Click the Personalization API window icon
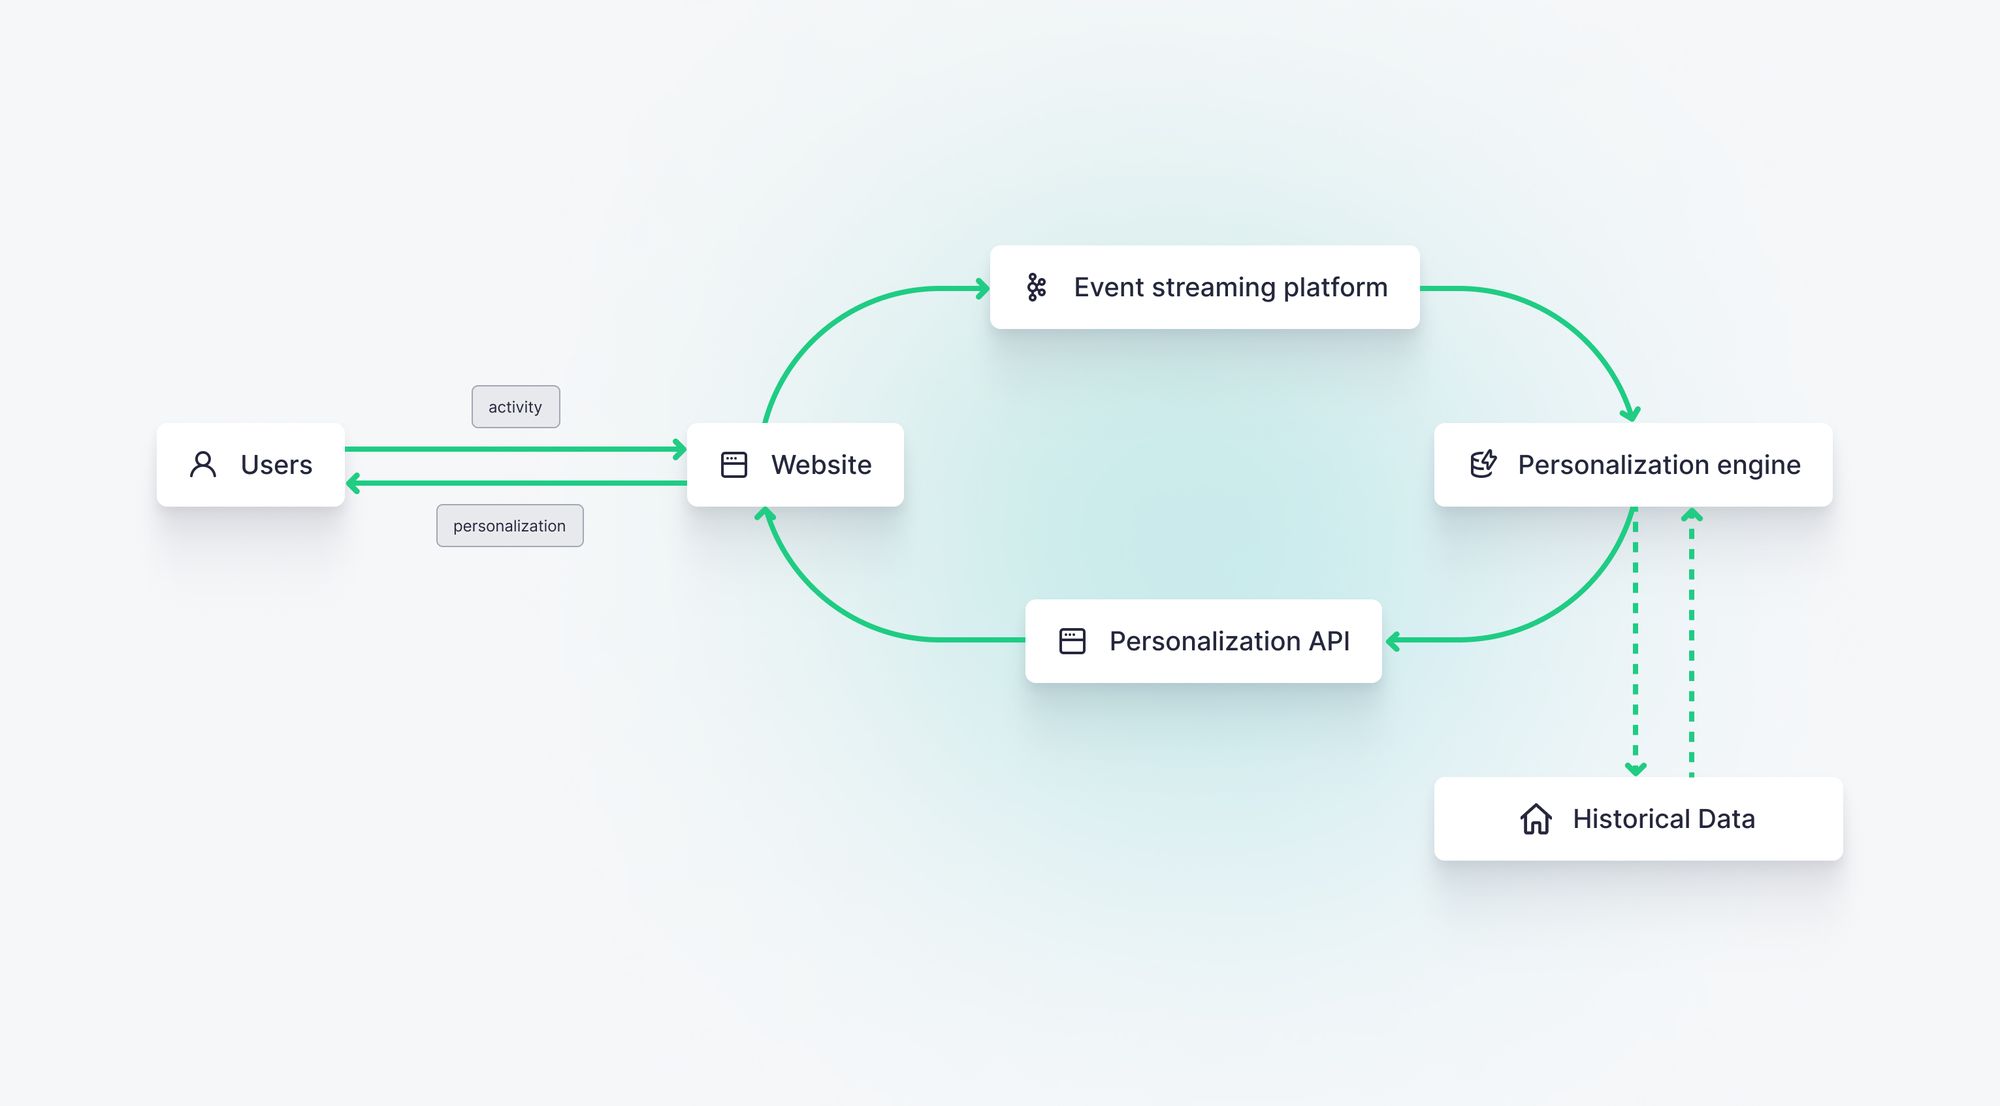 (x=1072, y=641)
